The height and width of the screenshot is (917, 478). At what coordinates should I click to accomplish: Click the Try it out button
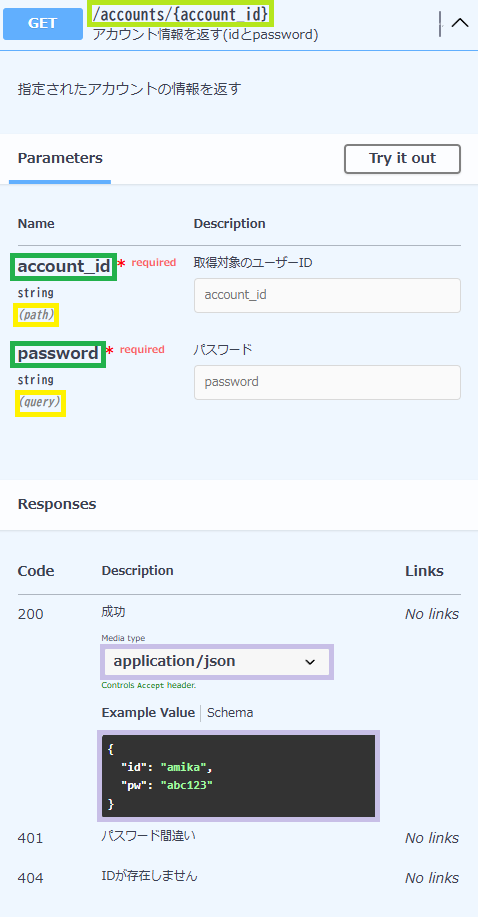tap(403, 158)
